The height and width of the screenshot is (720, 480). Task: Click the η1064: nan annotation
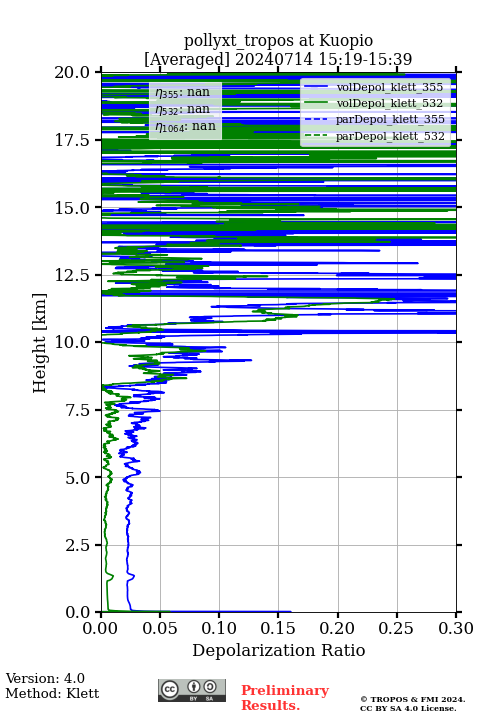tap(186, 127)
